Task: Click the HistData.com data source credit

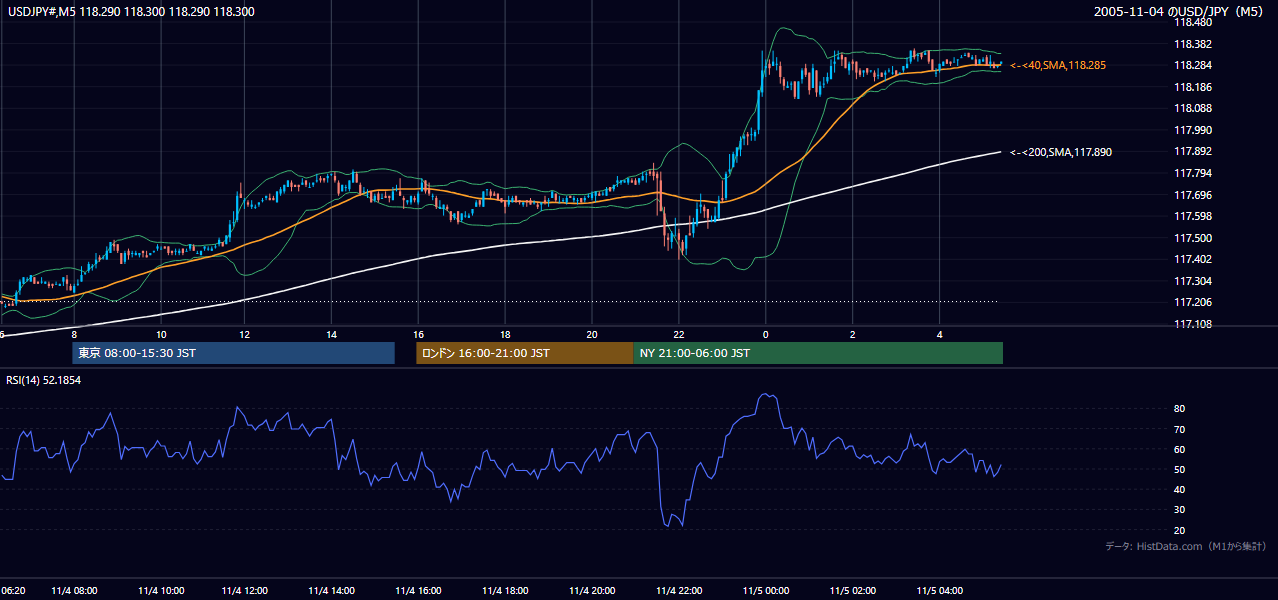Action: click(x=1186, y=546)
